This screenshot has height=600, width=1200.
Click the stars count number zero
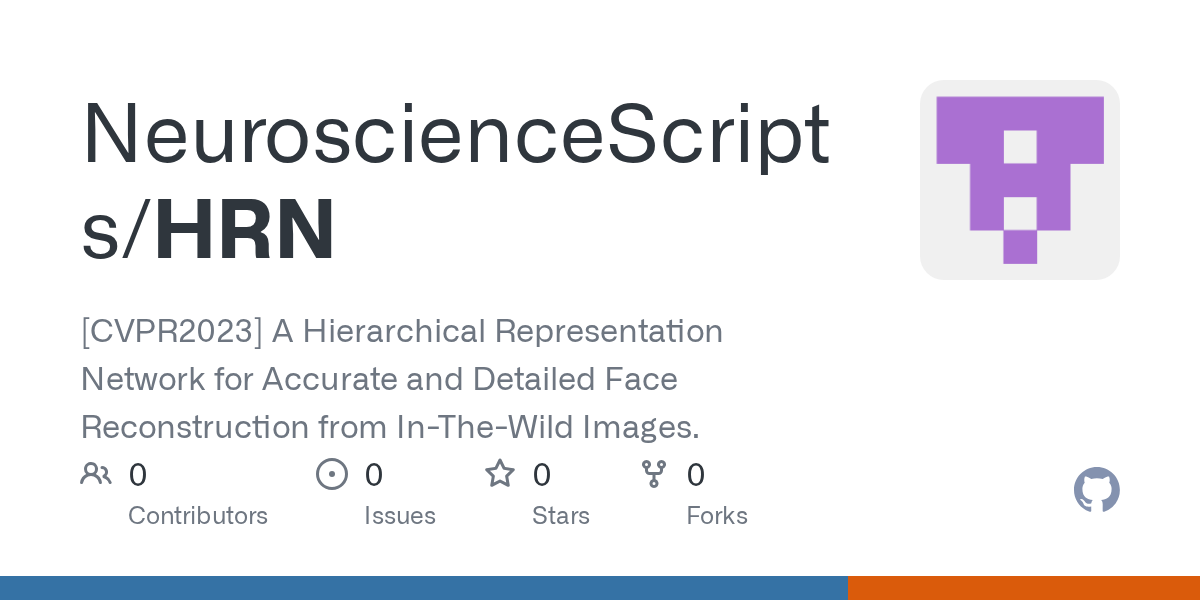tap(542, 475)
